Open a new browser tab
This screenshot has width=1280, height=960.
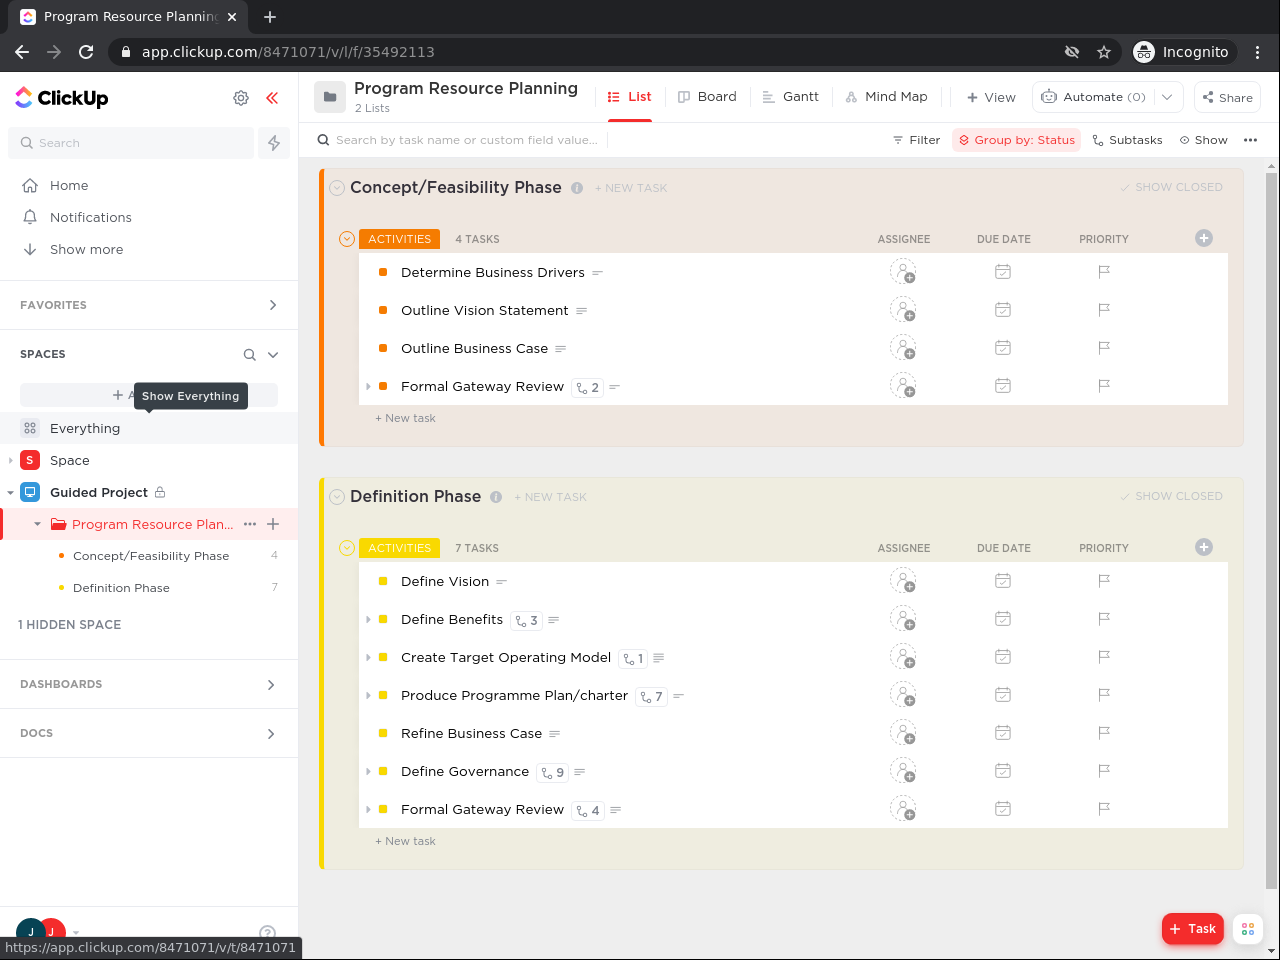[x=270, y=17]
